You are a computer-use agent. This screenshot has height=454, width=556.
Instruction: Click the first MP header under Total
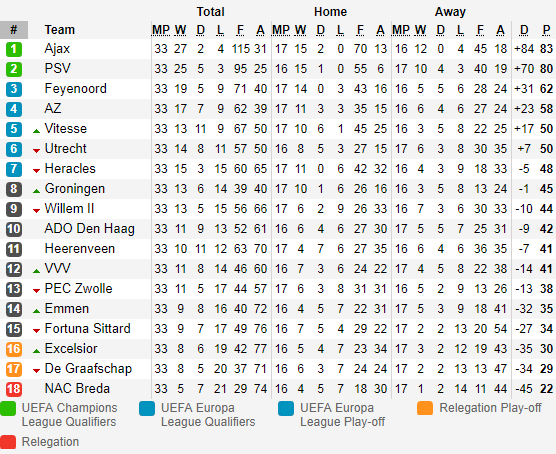pos(161,30)
